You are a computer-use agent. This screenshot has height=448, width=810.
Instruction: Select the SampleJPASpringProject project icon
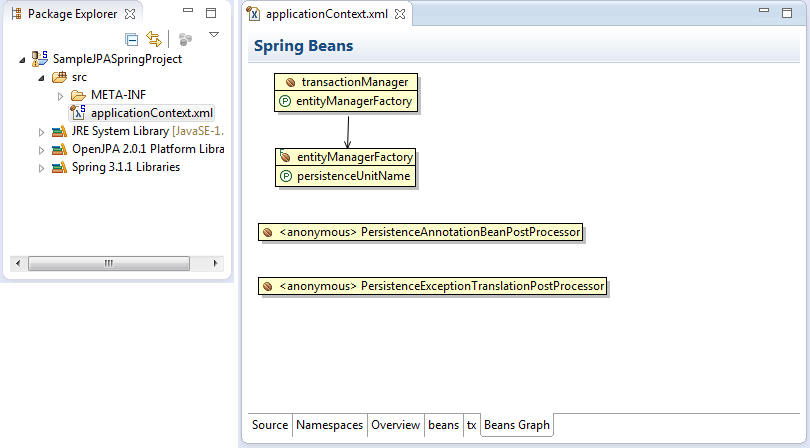tap(40, 59)
